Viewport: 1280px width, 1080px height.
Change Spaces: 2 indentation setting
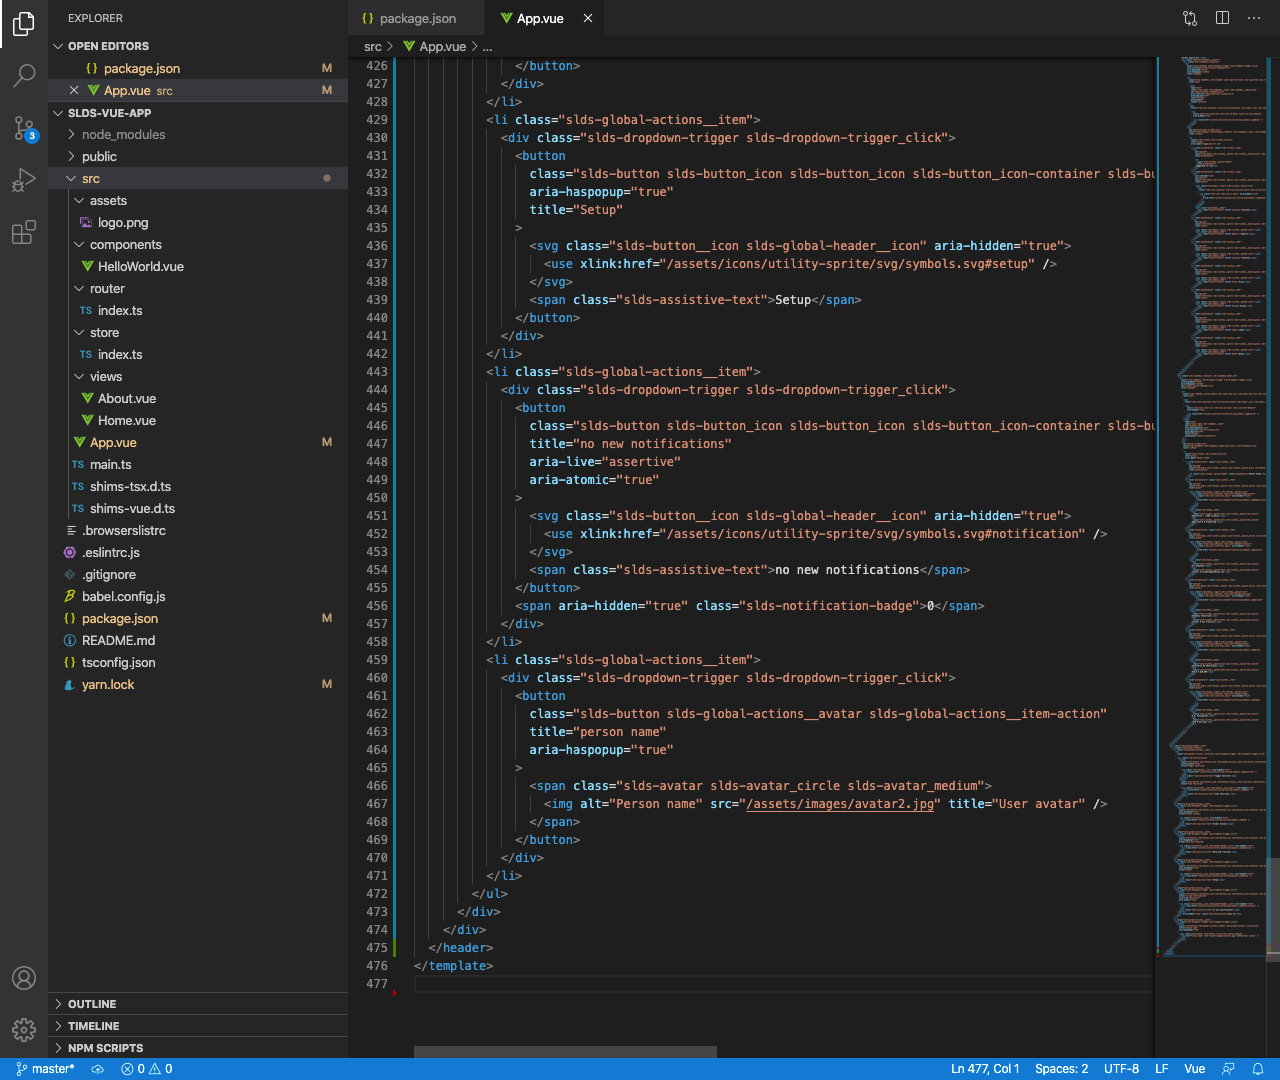(1061, 1069)
